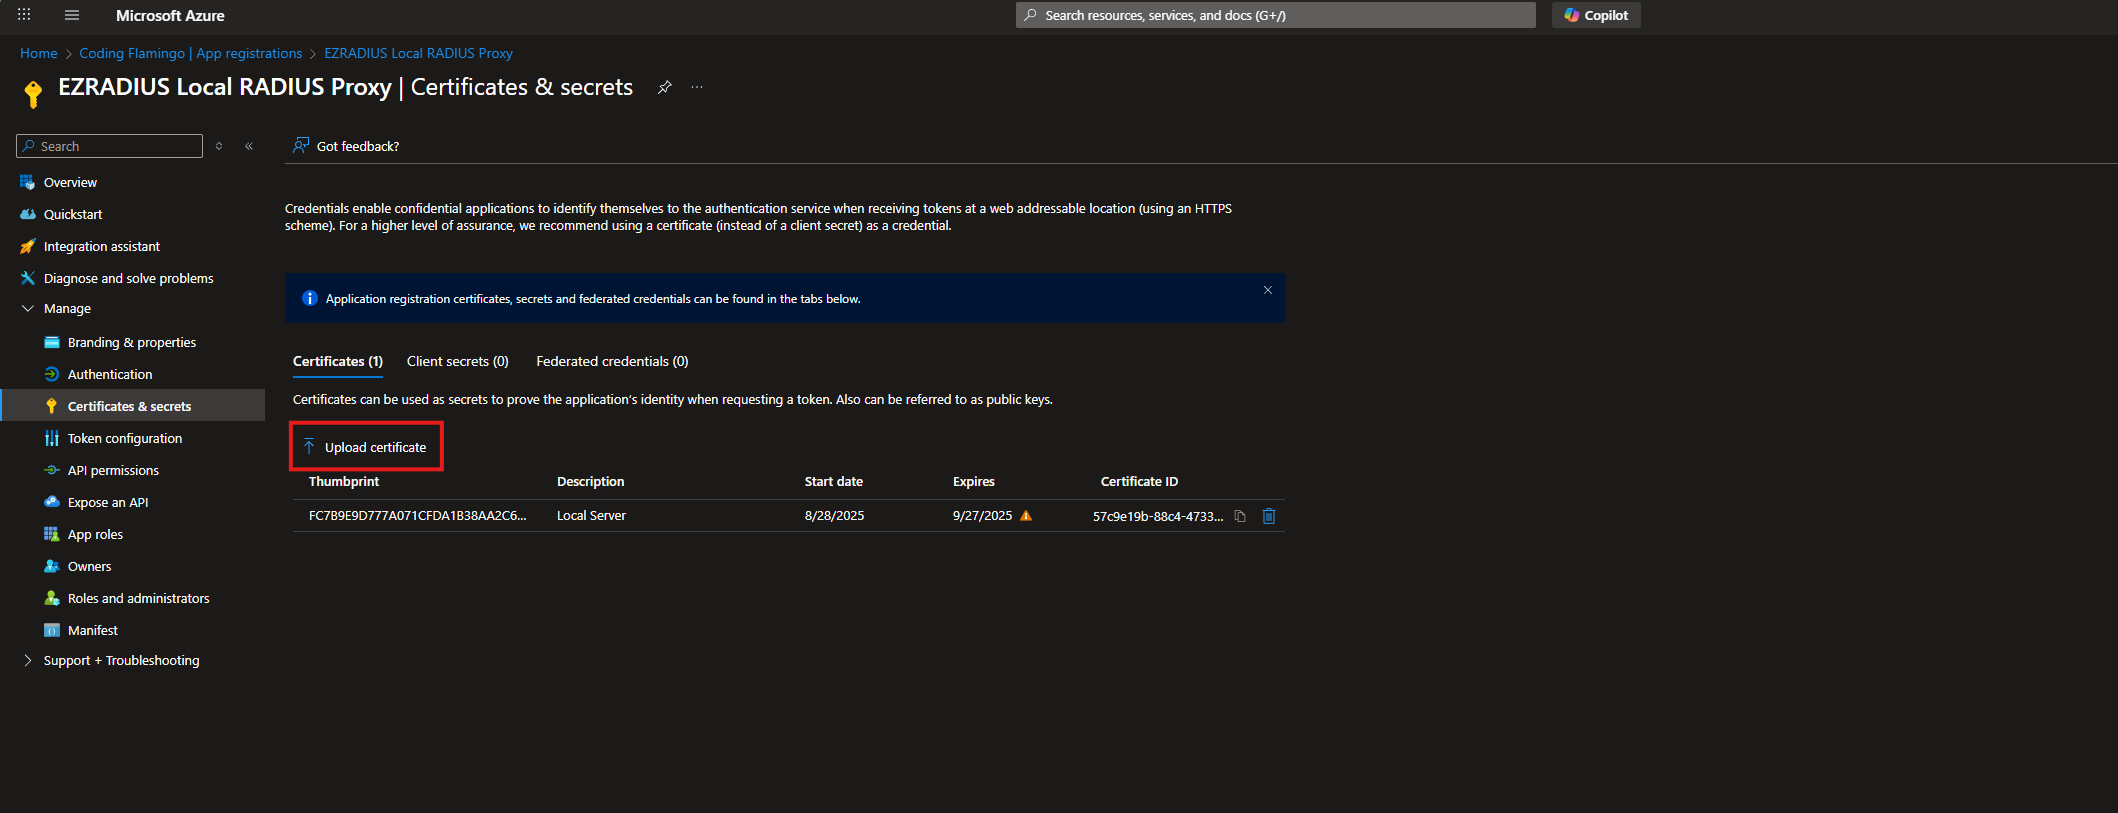Open Token configuration
Screen dimensions: 2118x813
point(124,438)
